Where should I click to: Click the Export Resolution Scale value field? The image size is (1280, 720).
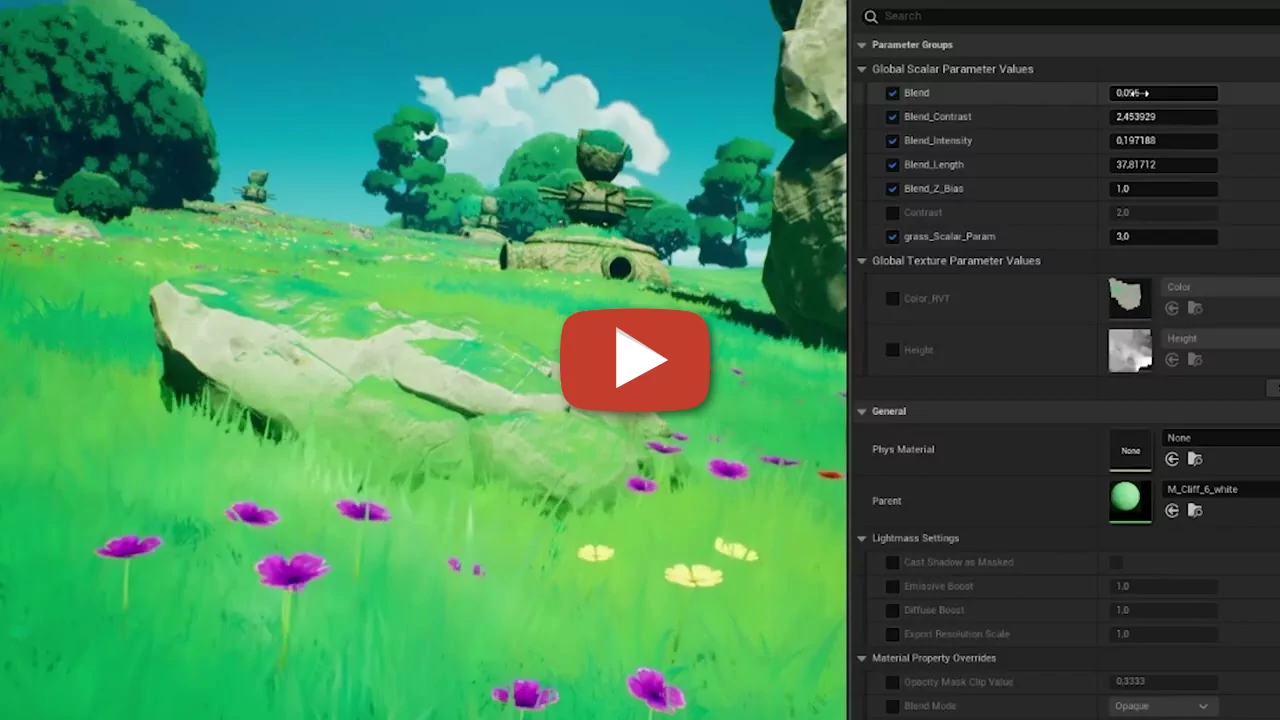(1164, 634)
